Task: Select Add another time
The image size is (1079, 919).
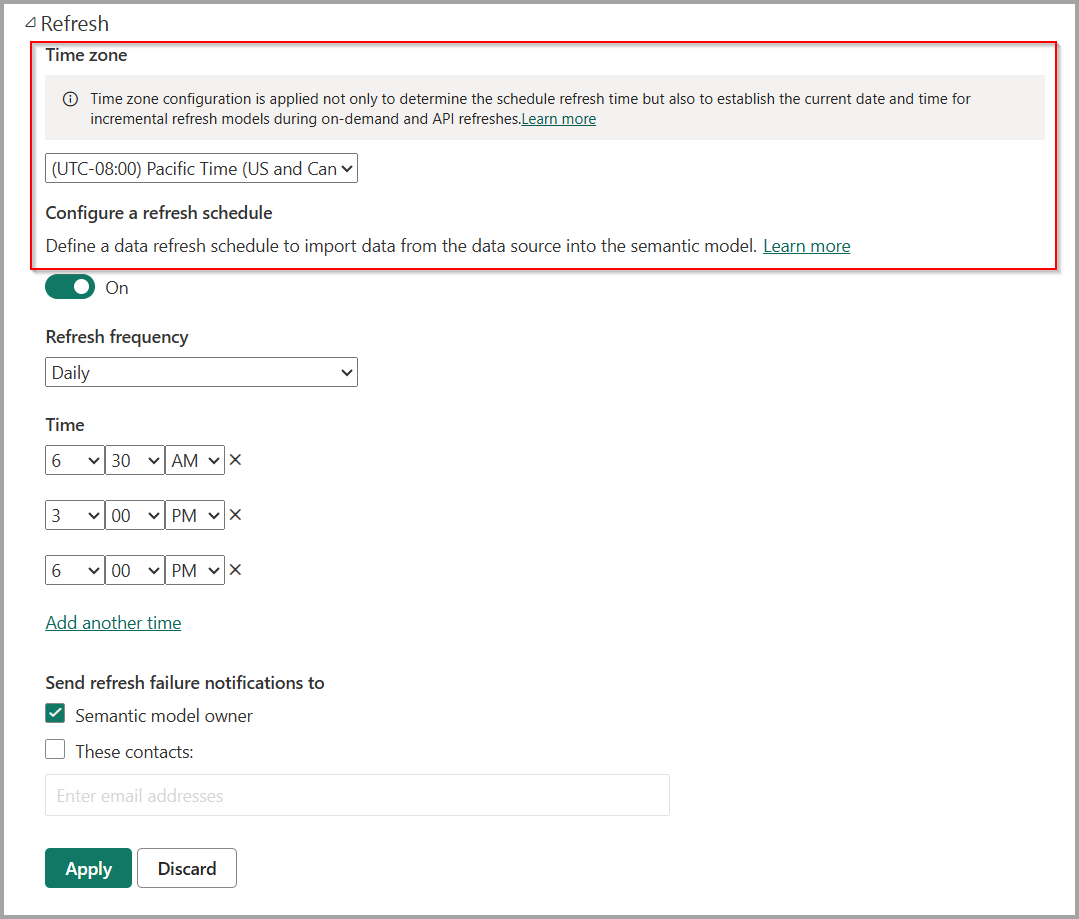Action: pos(112,622)
